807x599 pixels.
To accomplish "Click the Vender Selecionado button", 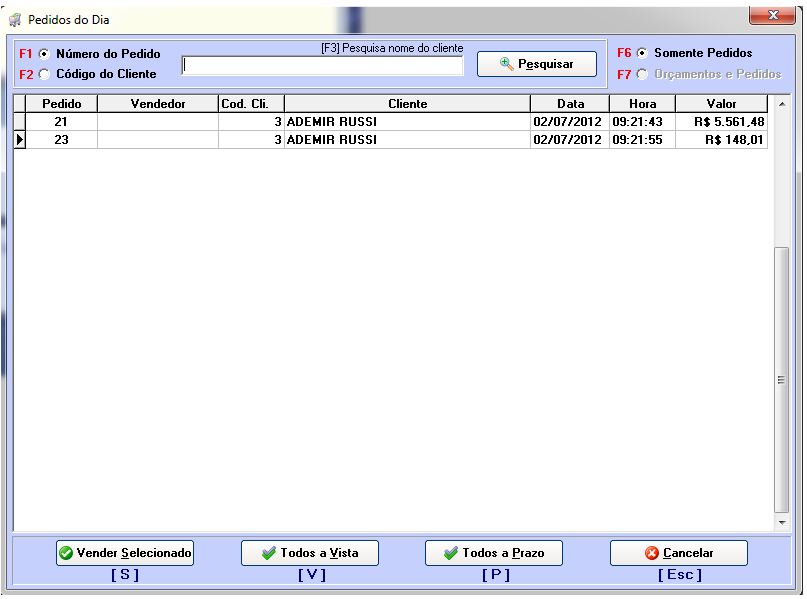I will (125, 553).
